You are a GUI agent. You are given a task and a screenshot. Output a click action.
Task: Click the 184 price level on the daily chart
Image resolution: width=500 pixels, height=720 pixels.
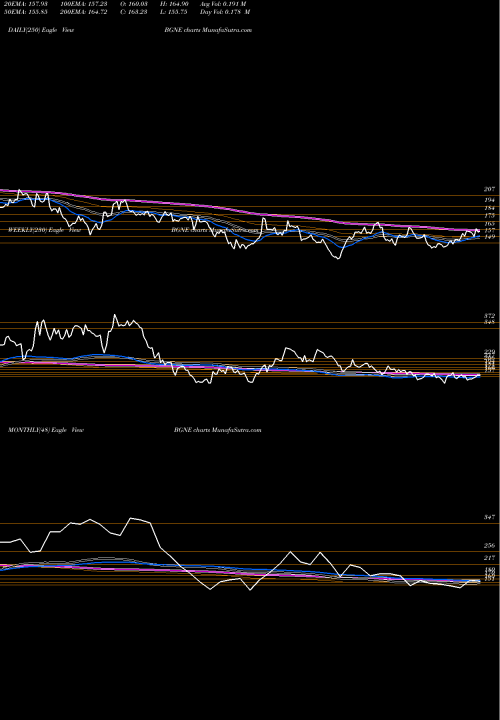click(489, 208)
